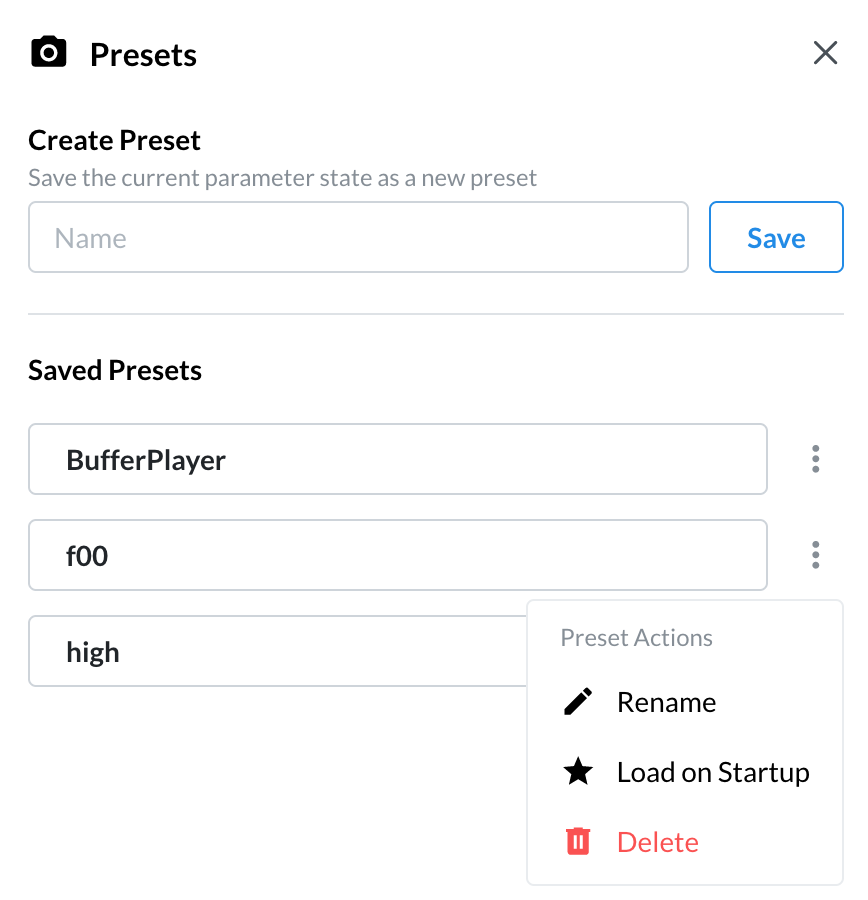868x900 pixels.
Task: Click the Presets panel title text
Action: 143,55
